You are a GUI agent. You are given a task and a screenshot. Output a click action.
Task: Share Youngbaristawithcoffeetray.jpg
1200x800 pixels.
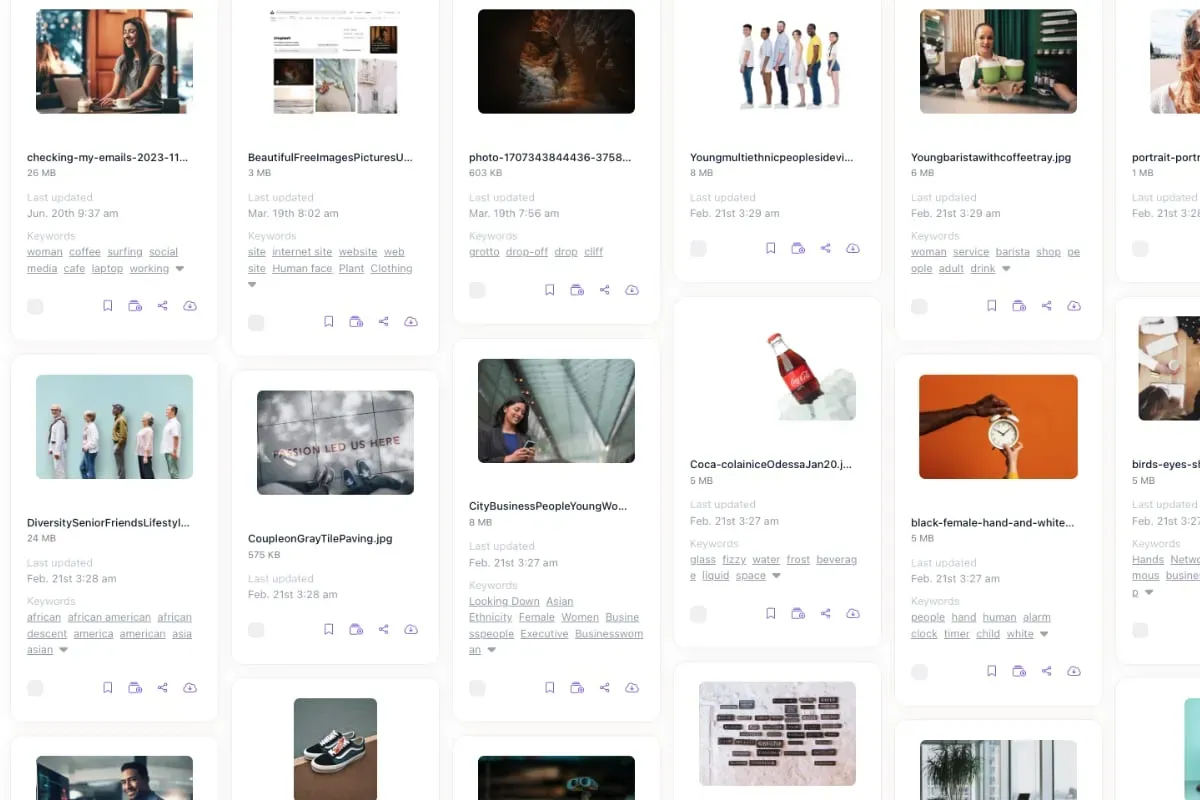[x=1047, y=306]
